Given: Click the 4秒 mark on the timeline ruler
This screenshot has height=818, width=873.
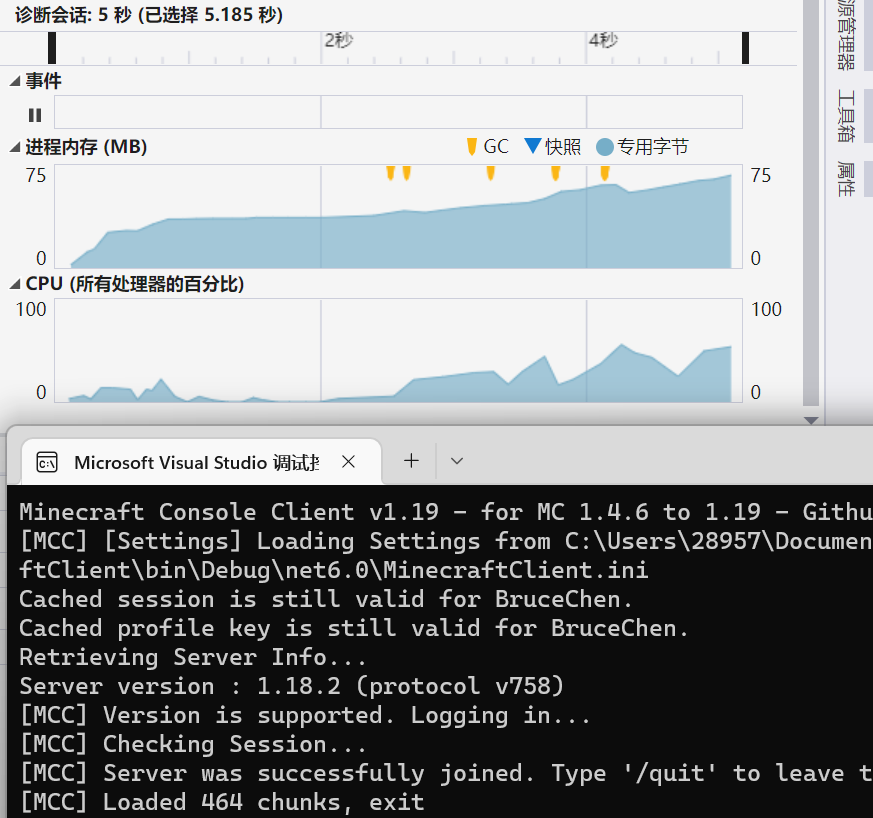Looking at the screenshot, I should pyautogui.click(x=604, y=41).
